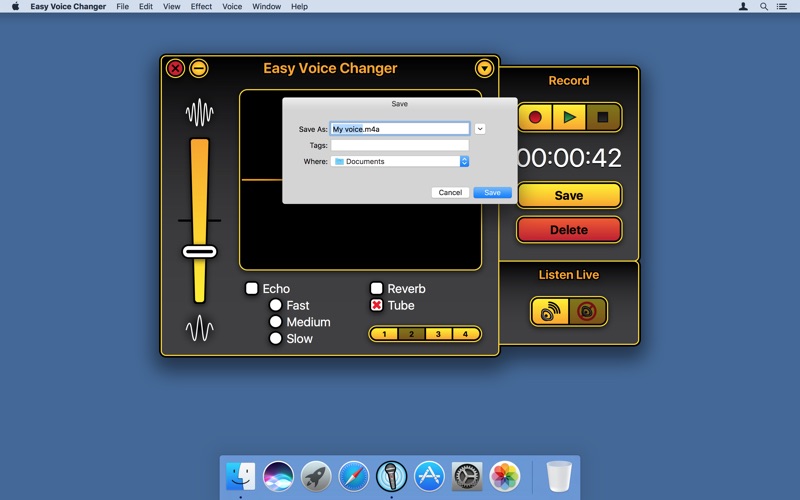Click the high pitch waveform icon
Image resolution: width=800 pixels, height=500 pixels.
pos(199,112)
